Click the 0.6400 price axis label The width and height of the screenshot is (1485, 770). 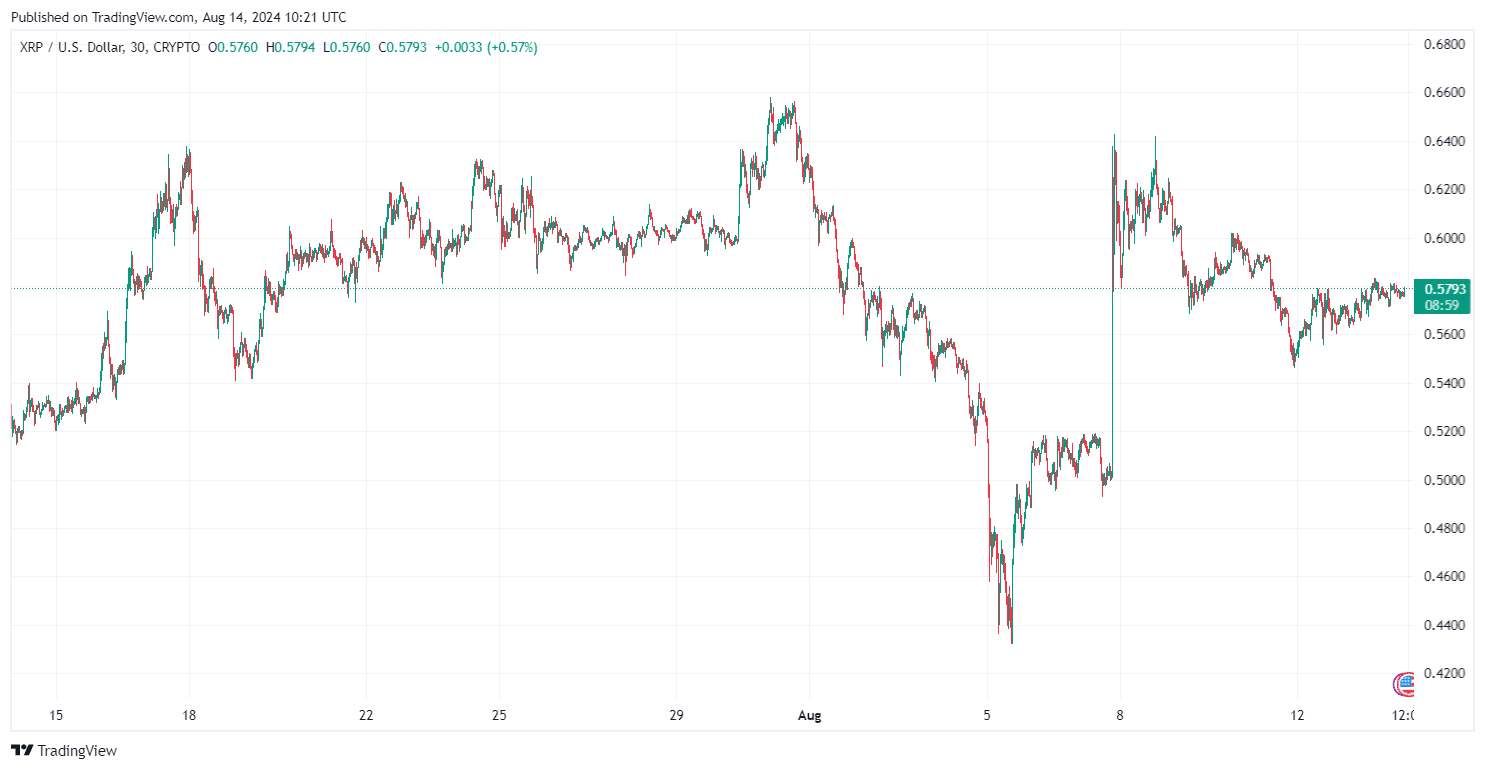coord(1445,142)
